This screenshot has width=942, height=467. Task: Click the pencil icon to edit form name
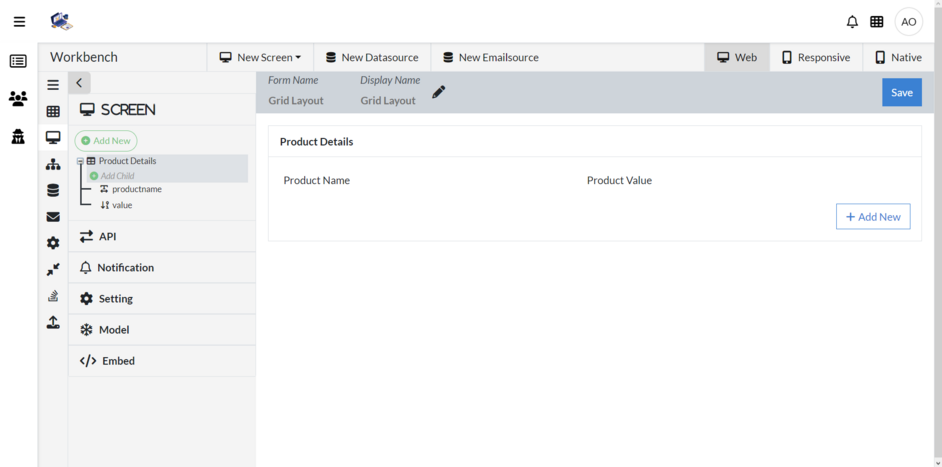click(438, 92)
